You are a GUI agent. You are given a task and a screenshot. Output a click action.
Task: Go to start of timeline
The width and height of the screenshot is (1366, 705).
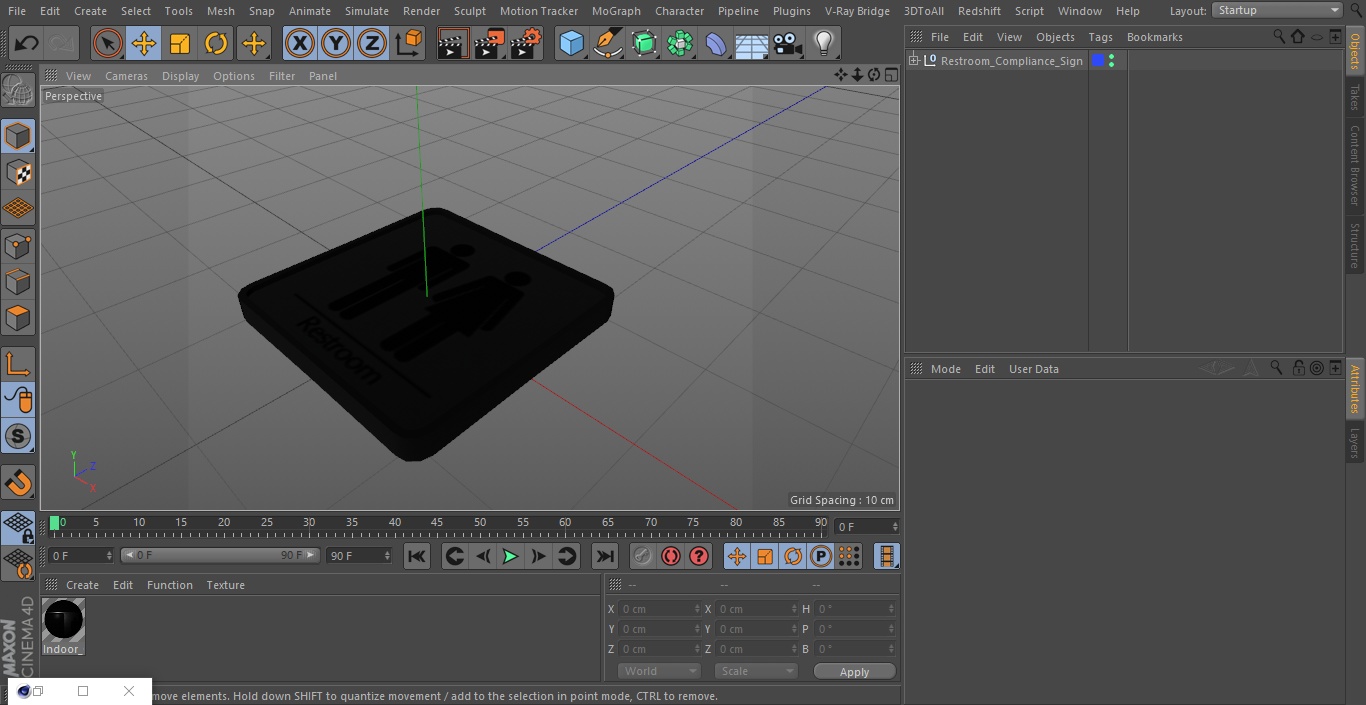(417, 556)
